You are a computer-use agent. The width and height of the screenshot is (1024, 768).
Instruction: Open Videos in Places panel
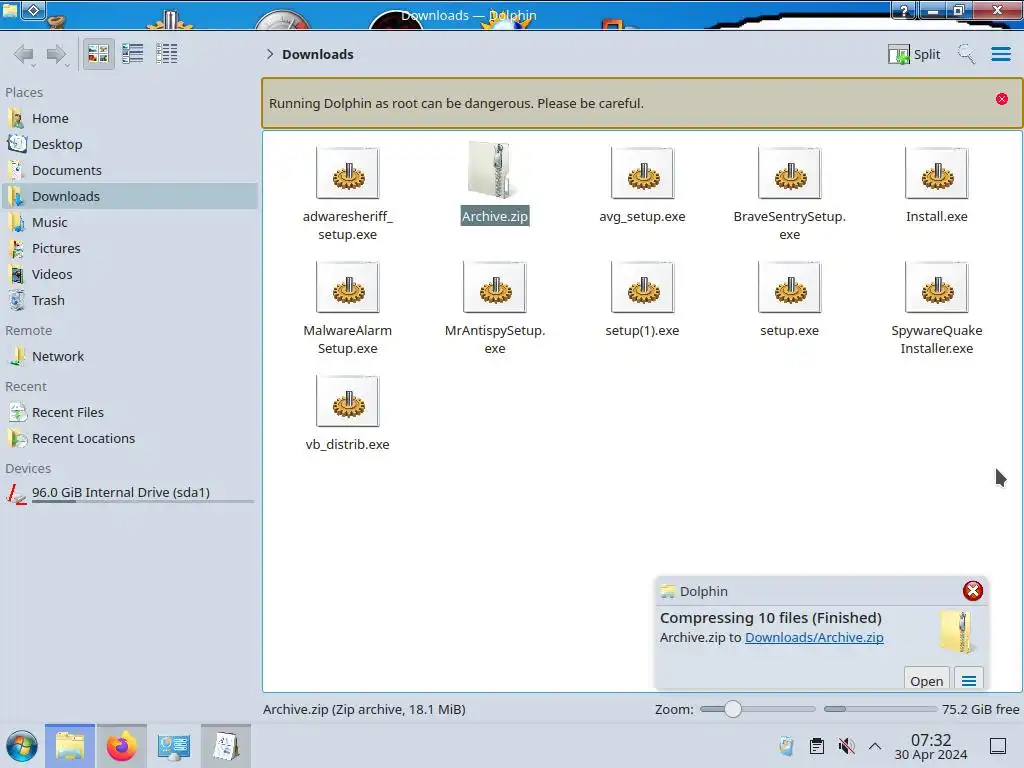point(129,275)
